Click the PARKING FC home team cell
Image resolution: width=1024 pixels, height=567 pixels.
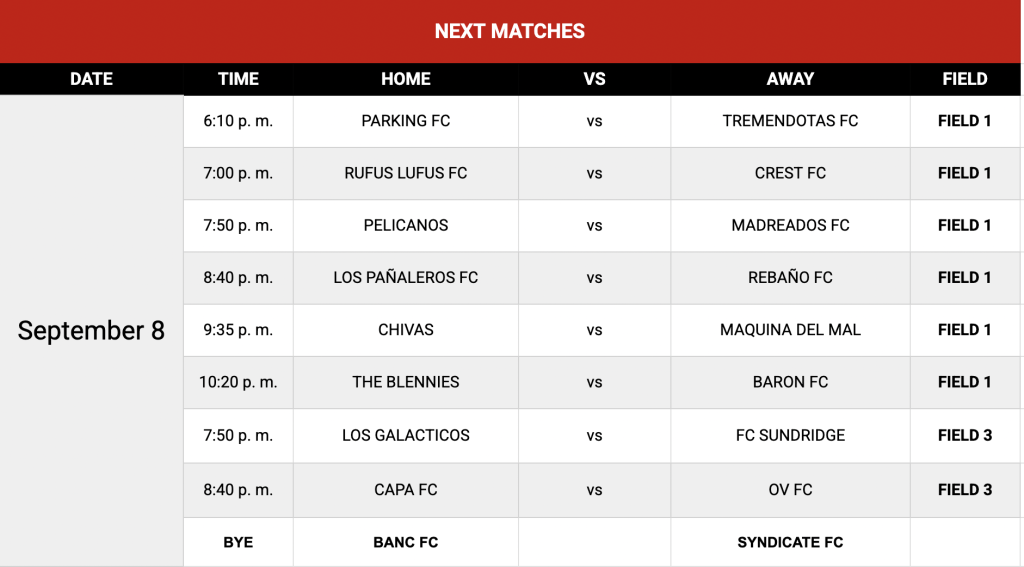[x=406, y=121]
